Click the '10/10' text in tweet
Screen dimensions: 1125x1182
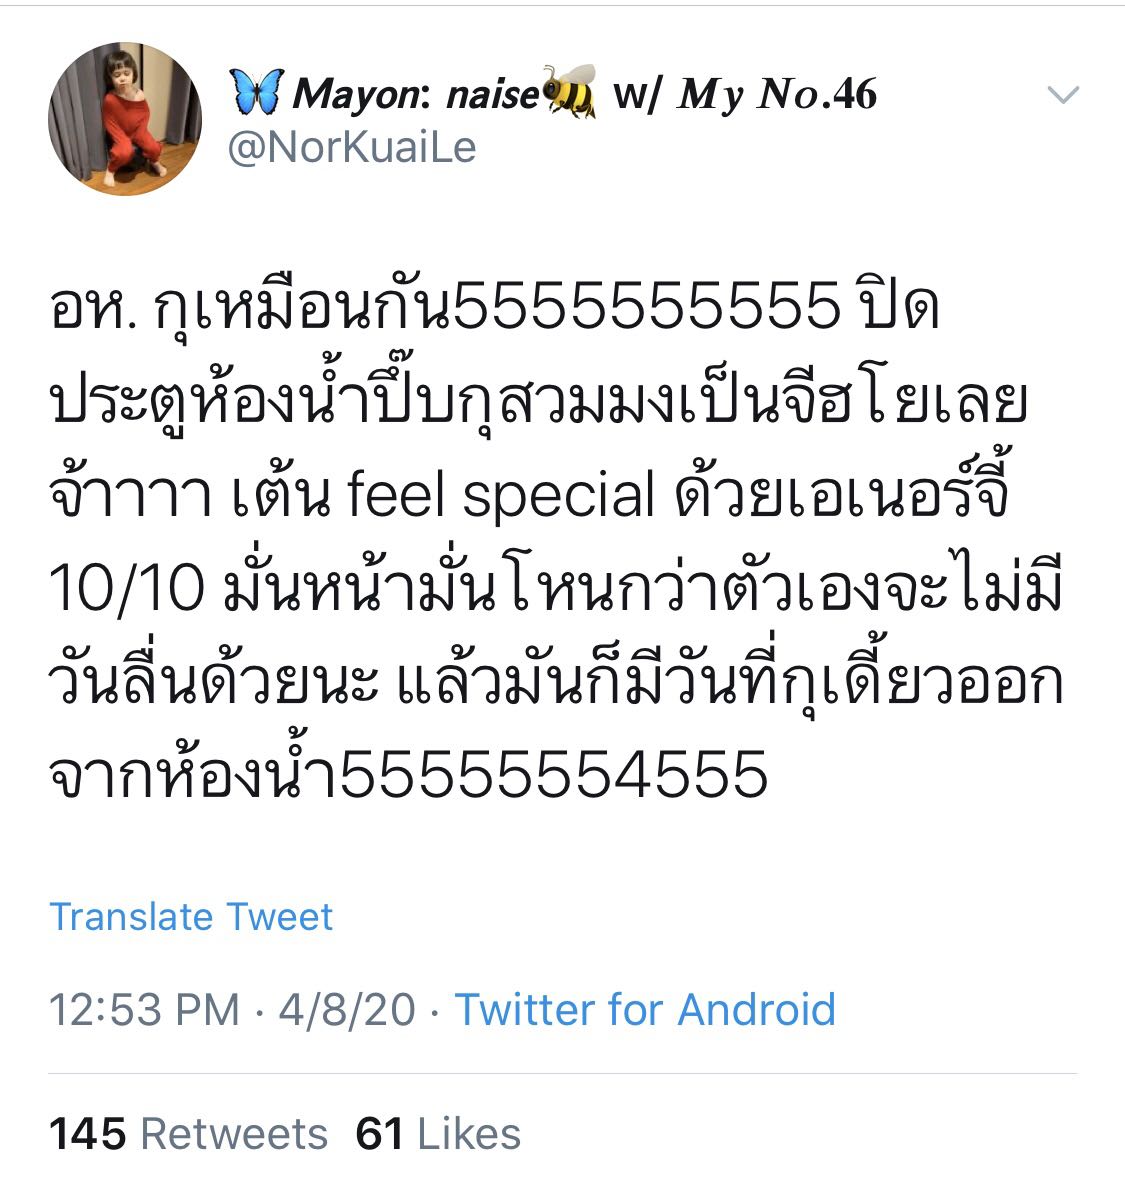tap(126, 589)
